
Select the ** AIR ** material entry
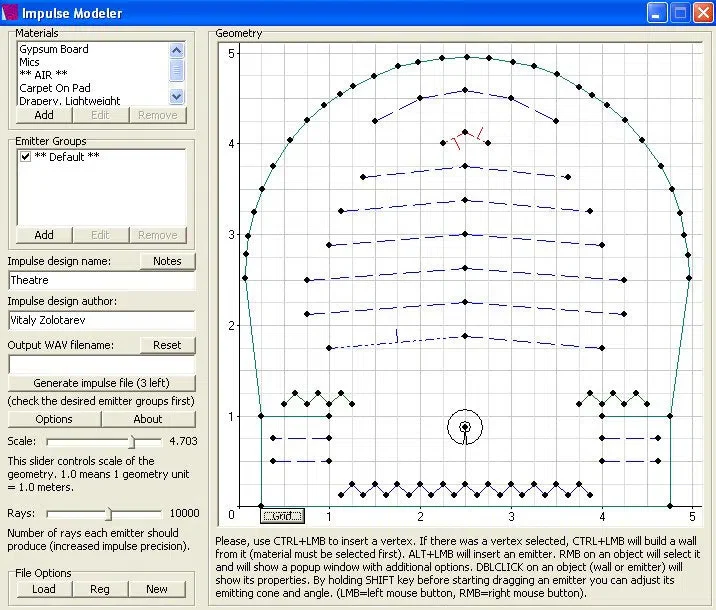coord(43,74)
